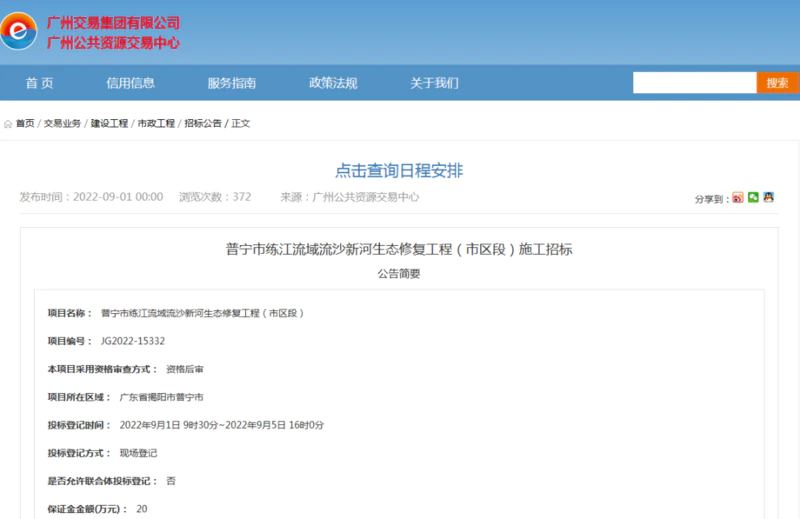This screenshot has width=800, height=519.
Task: Navigate to 建设工程 breadcrumb link
Action: (109, 124)
